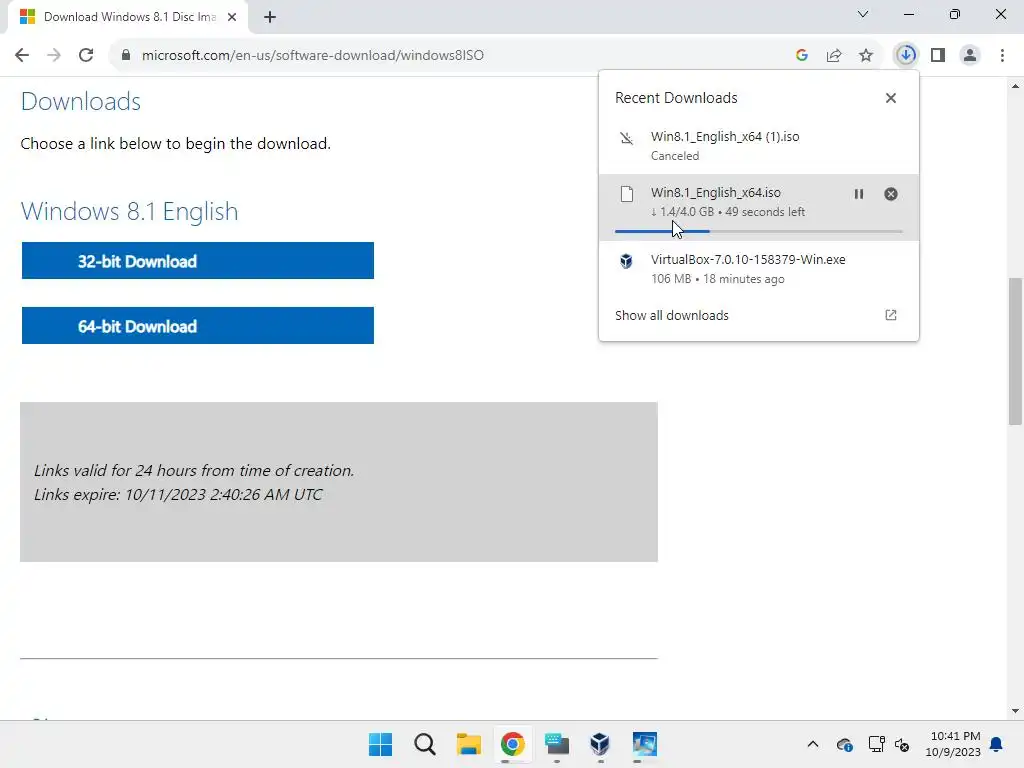Click the page vertical scrollbar thumb

(1015, 351)
